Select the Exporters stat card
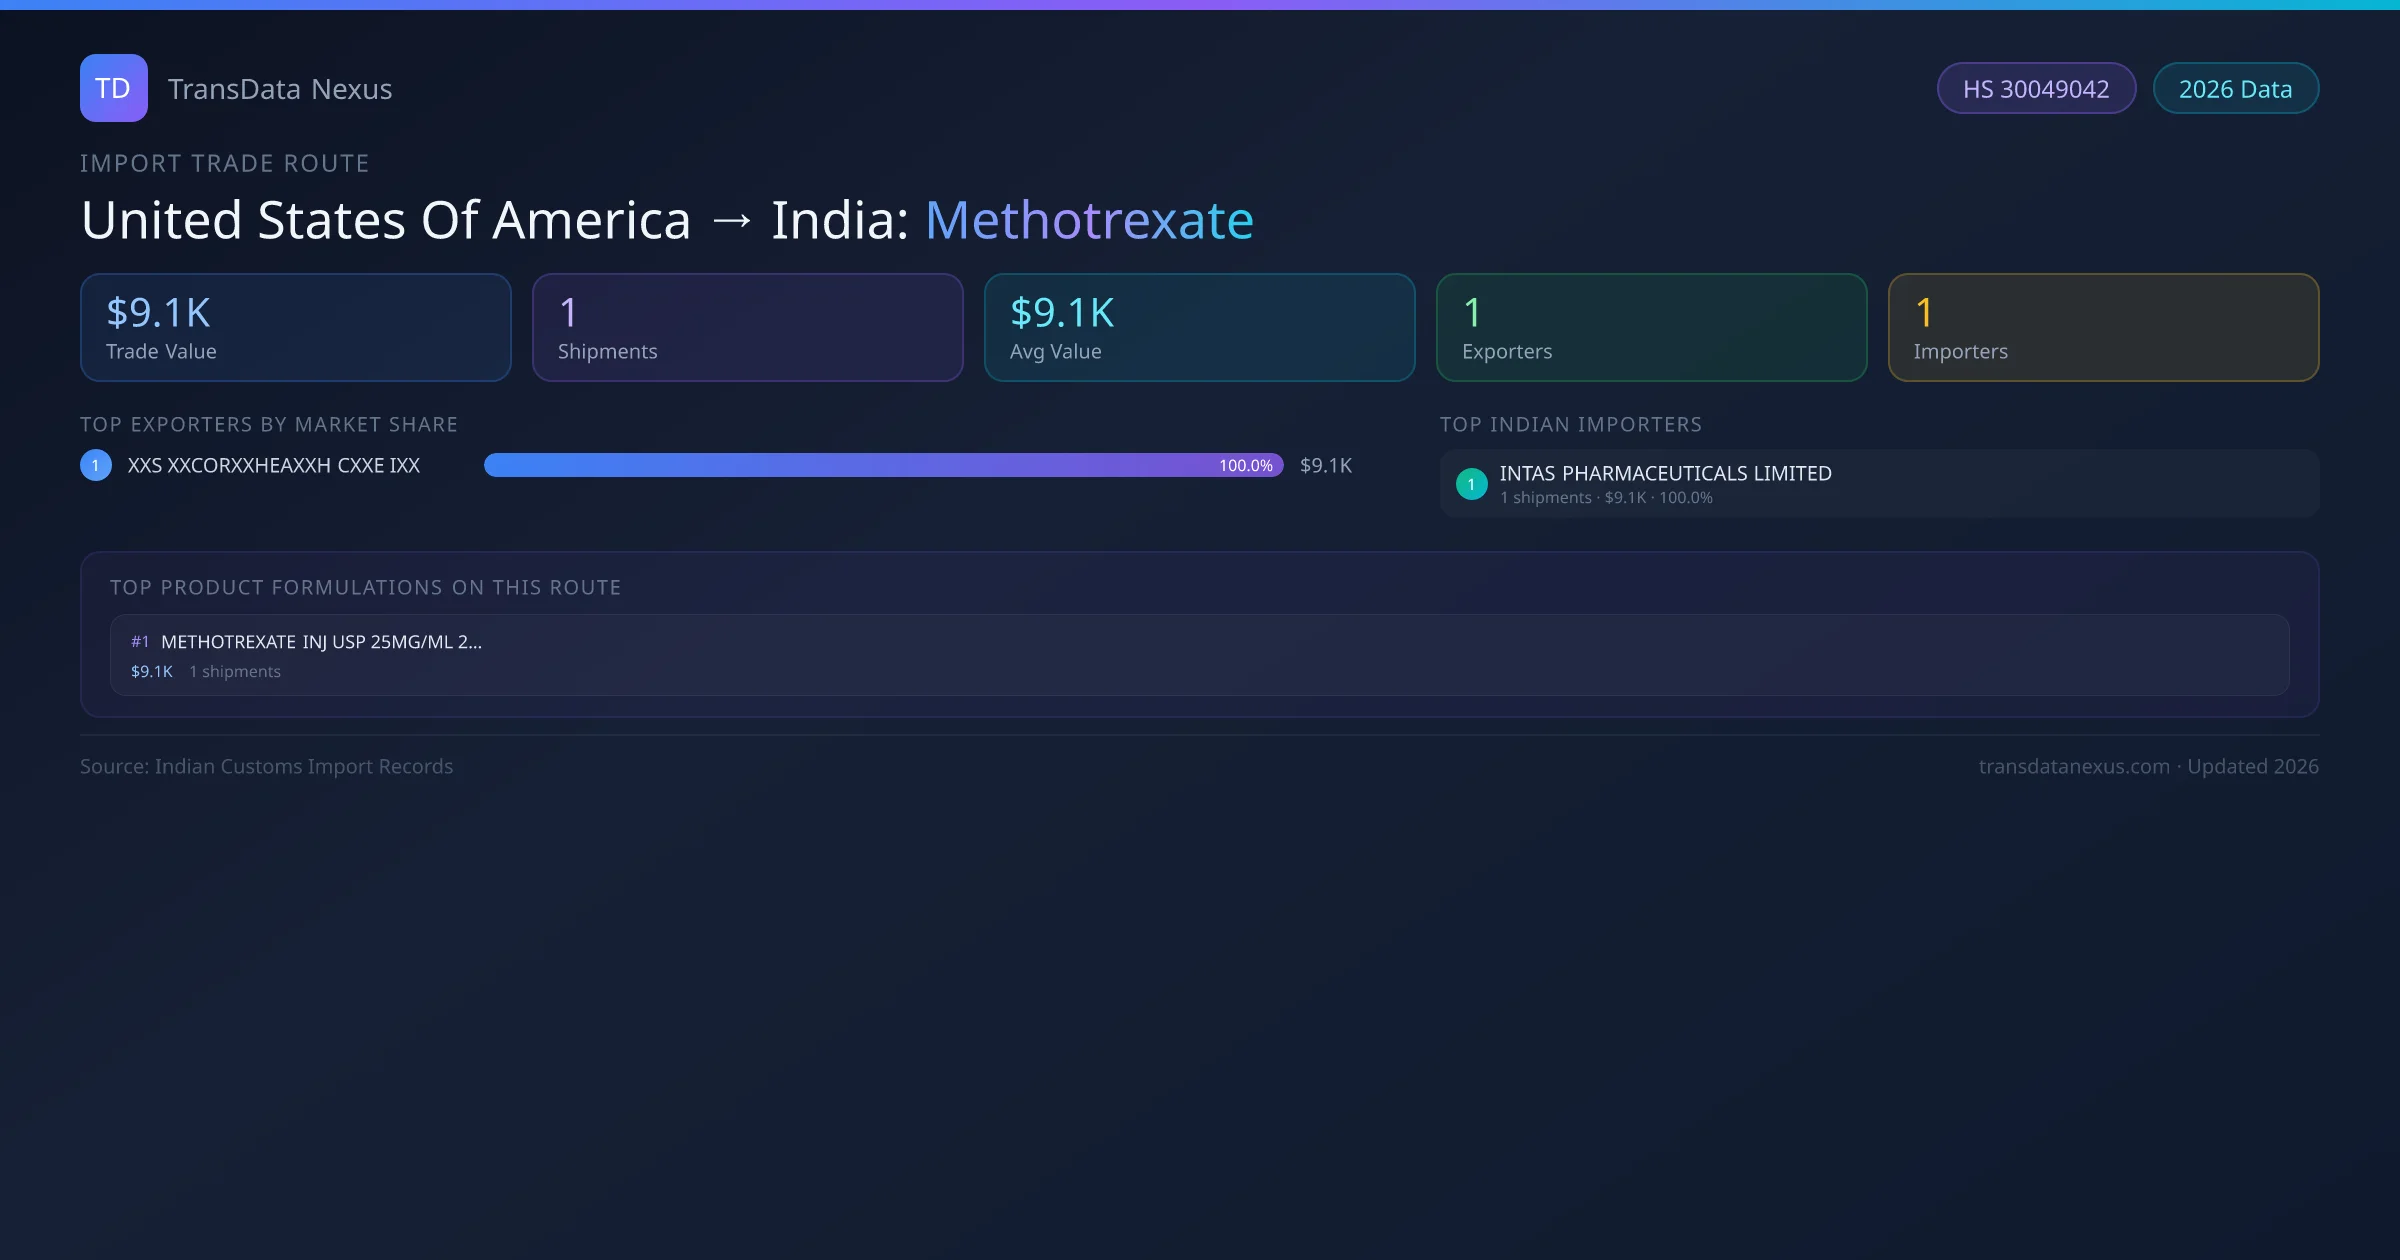 point(1651,327)
